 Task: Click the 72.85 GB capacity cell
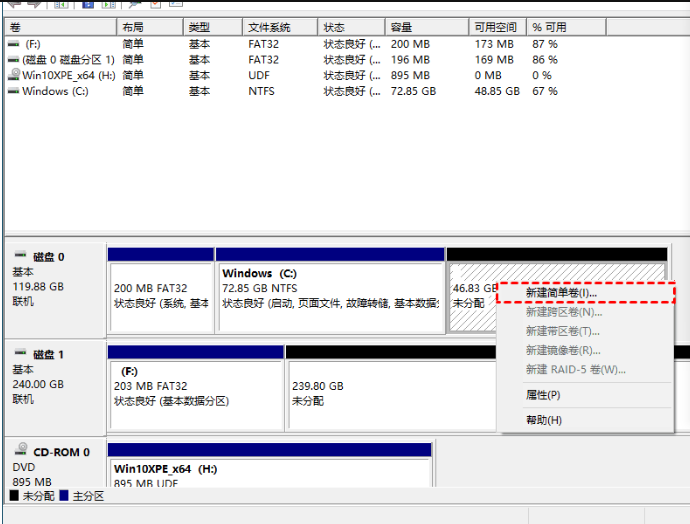(413, 91)
